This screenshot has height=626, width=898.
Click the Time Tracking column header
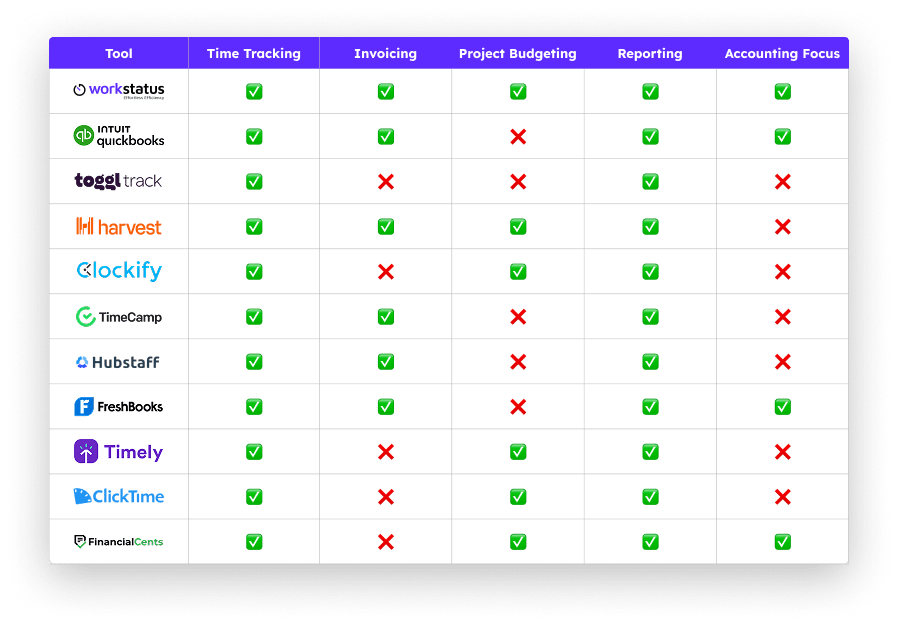click(x=254, y=54)
